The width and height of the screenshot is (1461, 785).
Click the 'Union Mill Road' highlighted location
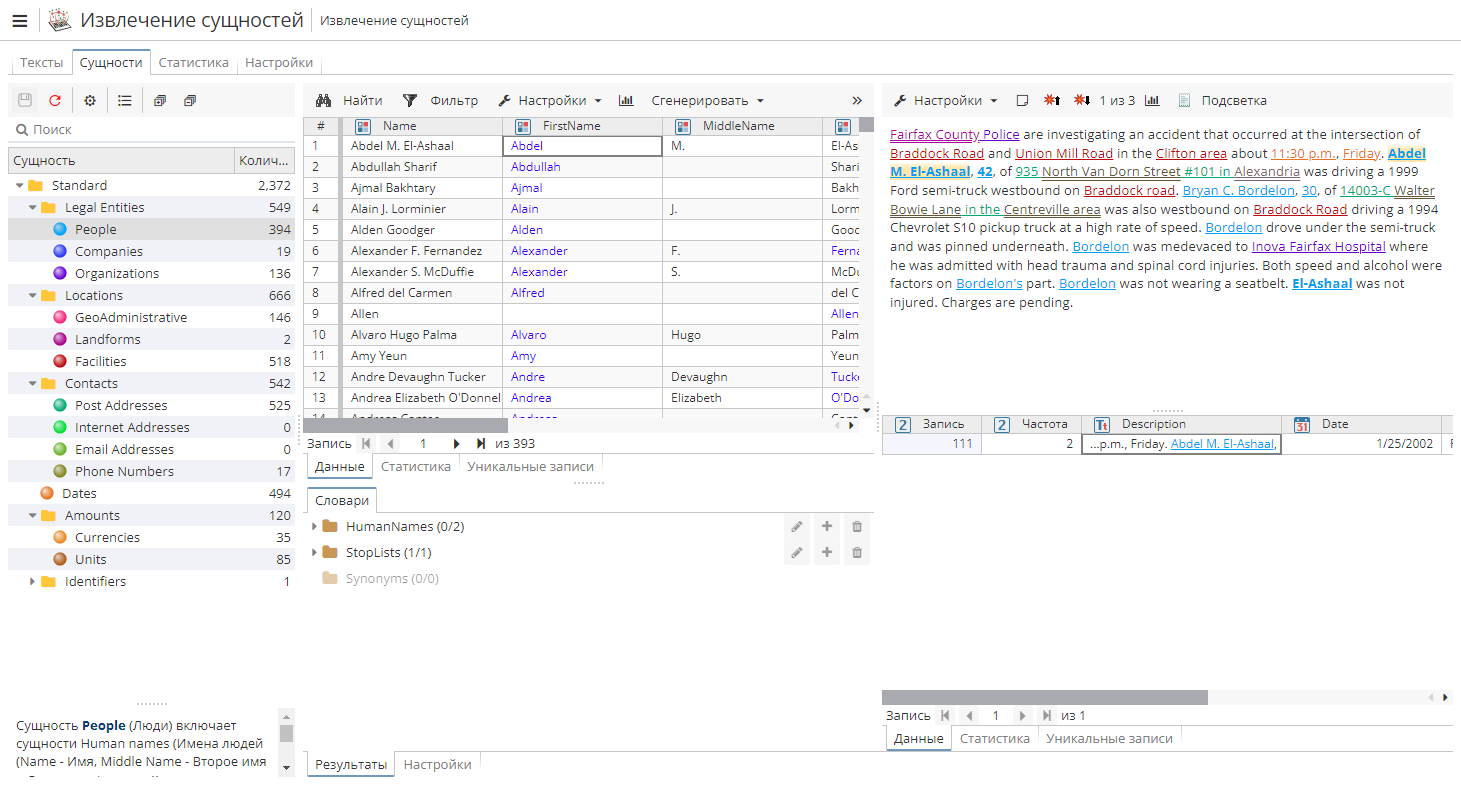(x=1064, y=154)
